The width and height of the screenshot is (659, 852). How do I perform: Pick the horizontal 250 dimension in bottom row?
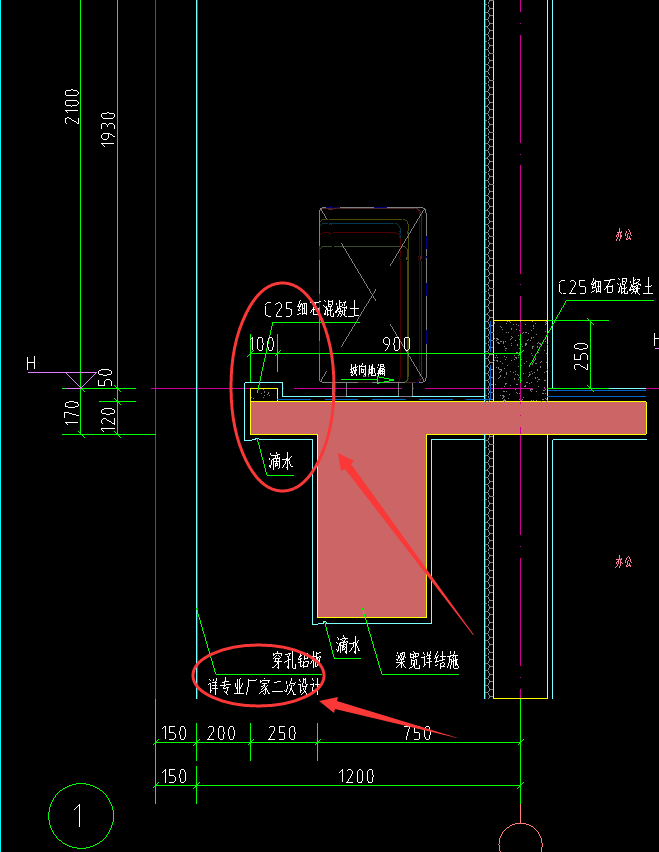(282, 734)
